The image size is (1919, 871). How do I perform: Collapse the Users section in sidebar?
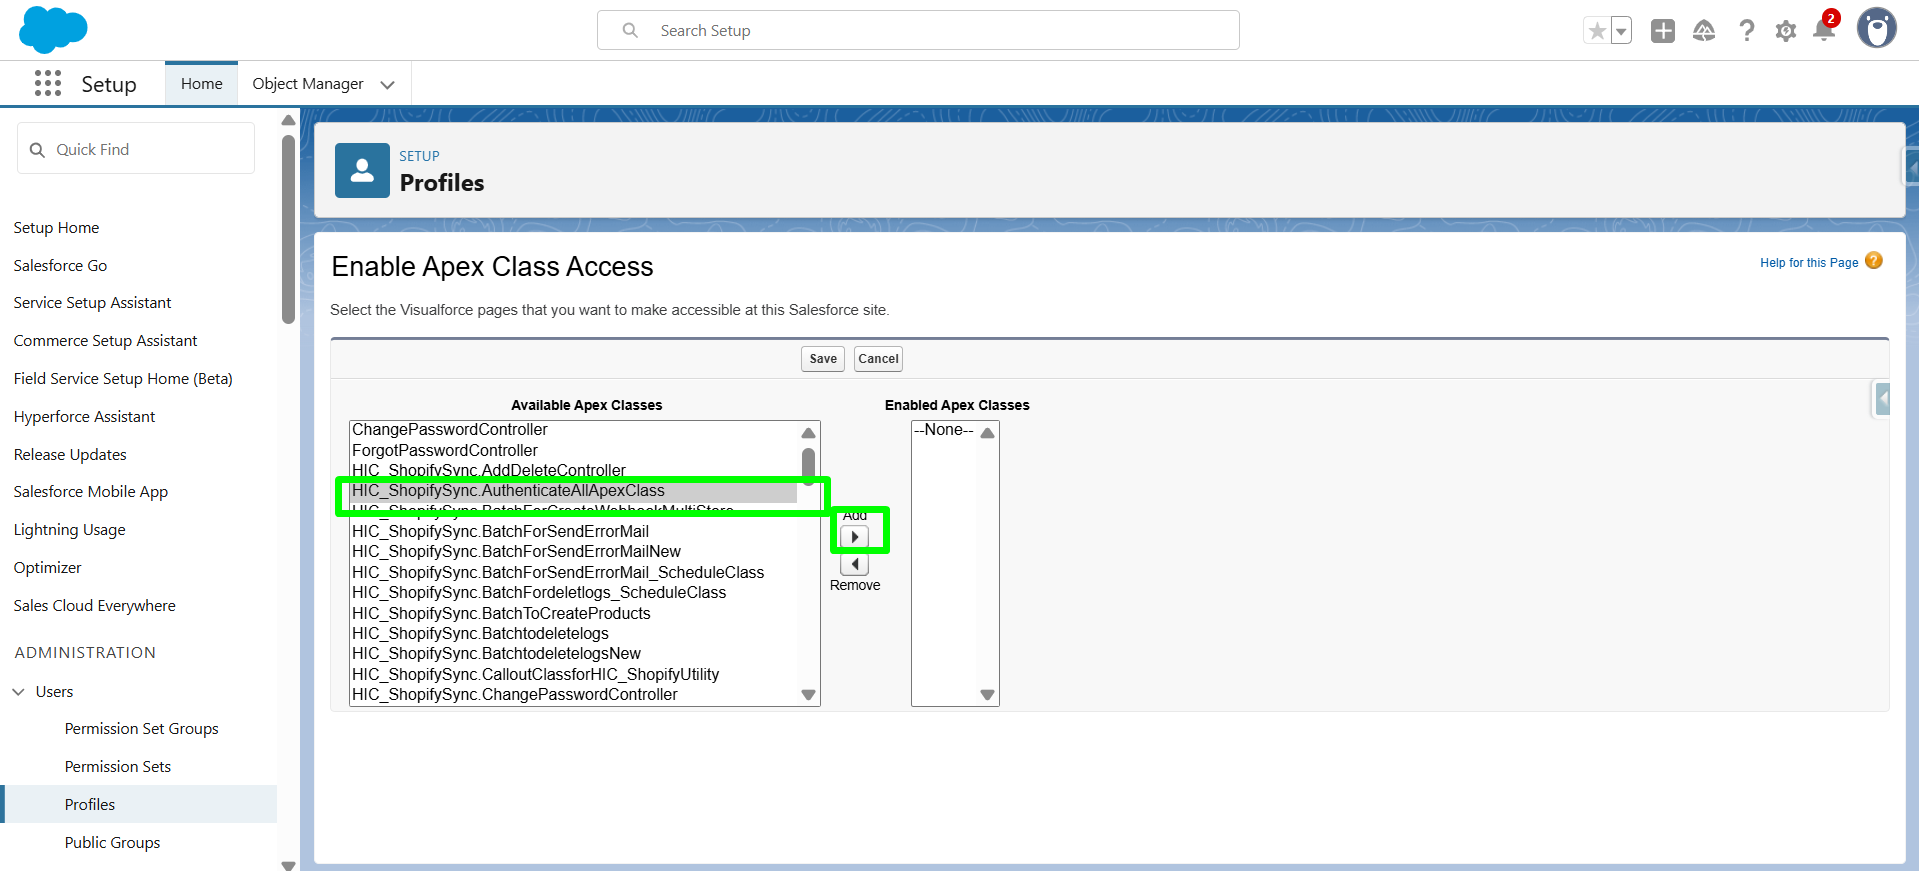coord(19,692)
